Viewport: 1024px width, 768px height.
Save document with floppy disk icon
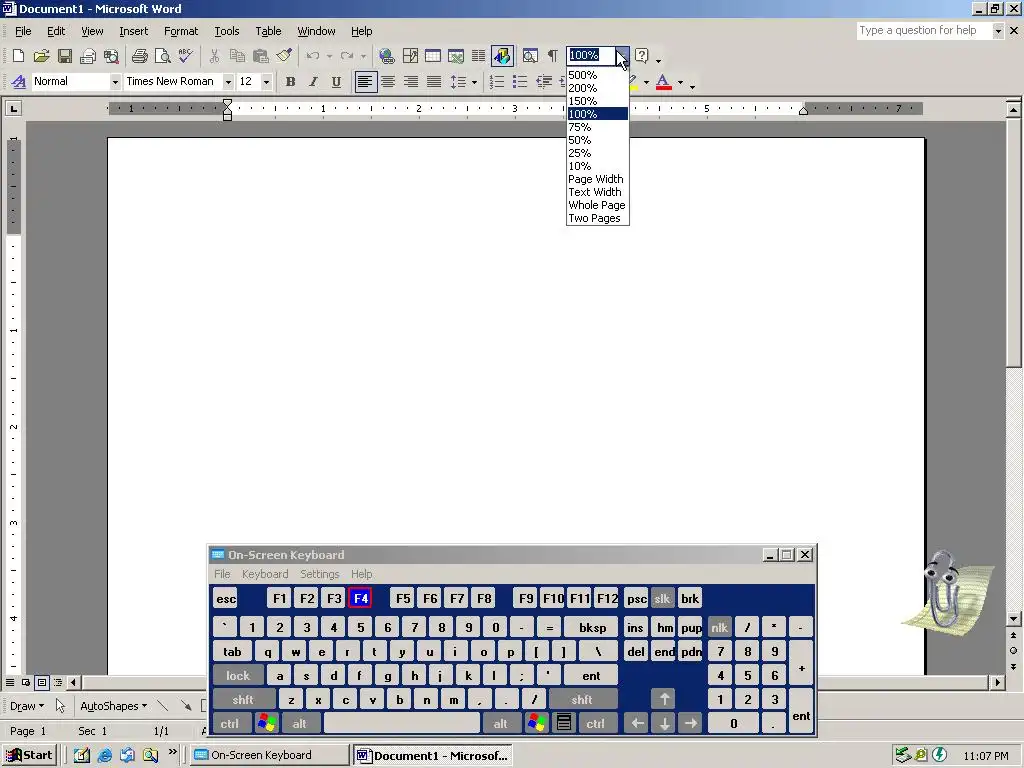pos(65,56)
